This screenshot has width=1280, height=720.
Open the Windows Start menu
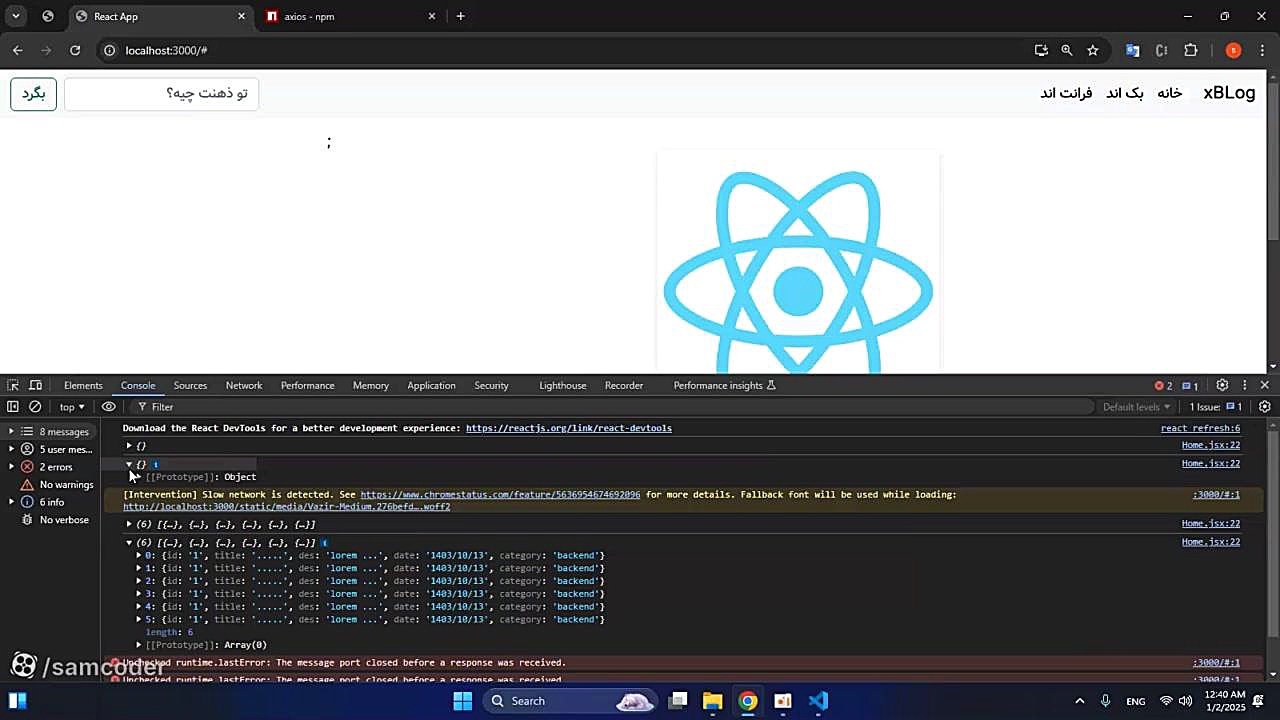point(462,701)
